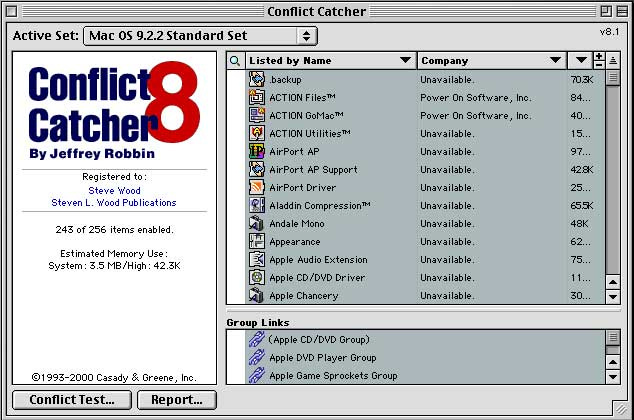Click the Steve Wood registered name
634x420 pixels.
click(114, 190)
